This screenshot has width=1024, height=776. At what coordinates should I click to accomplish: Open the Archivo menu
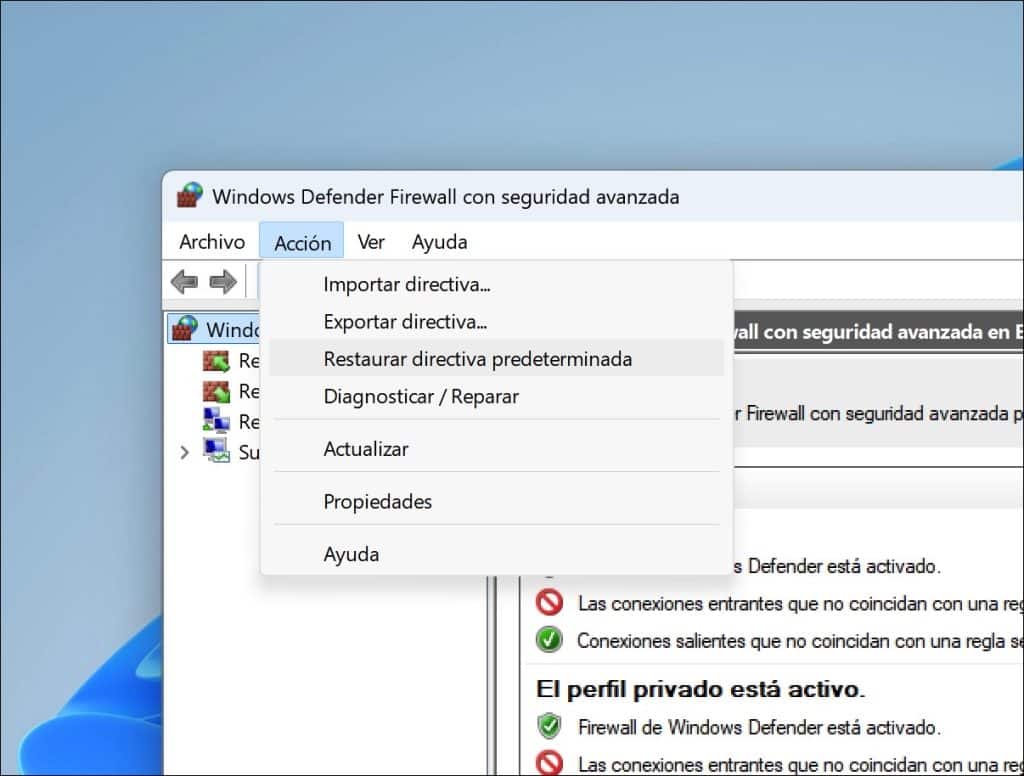tap(212, 242)
